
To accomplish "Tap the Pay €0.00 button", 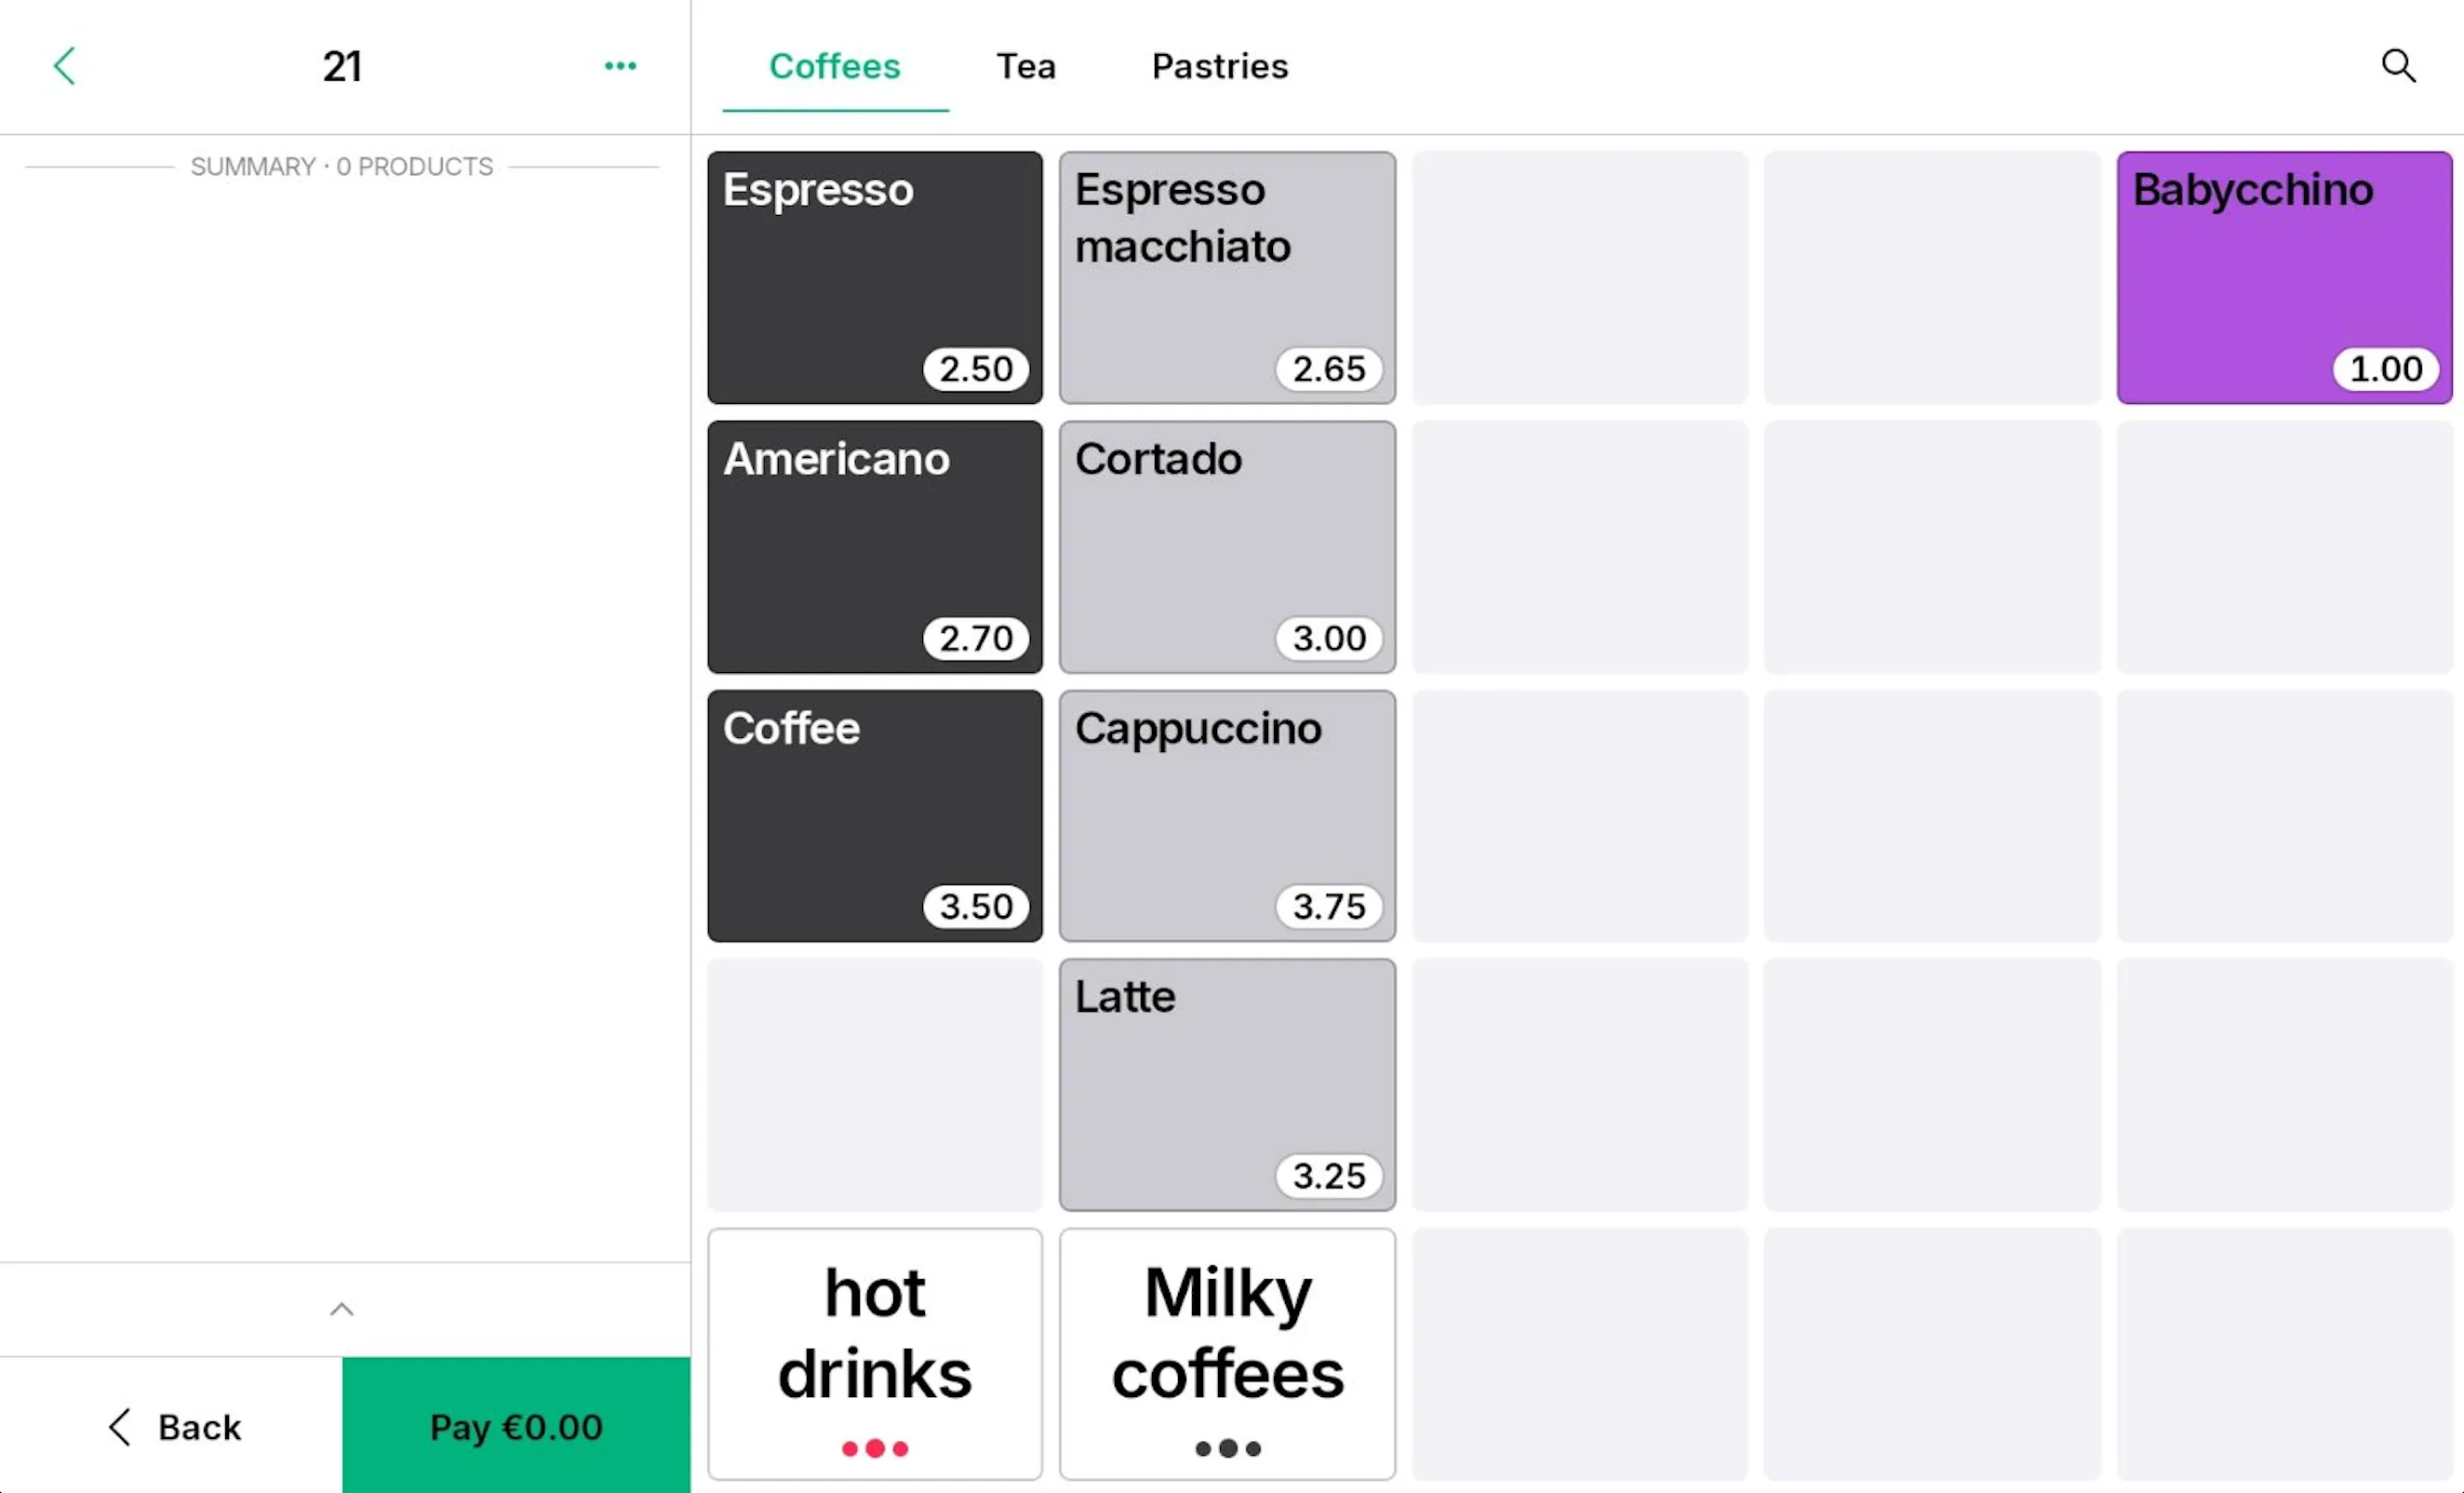I will (x=516, y=1426).
